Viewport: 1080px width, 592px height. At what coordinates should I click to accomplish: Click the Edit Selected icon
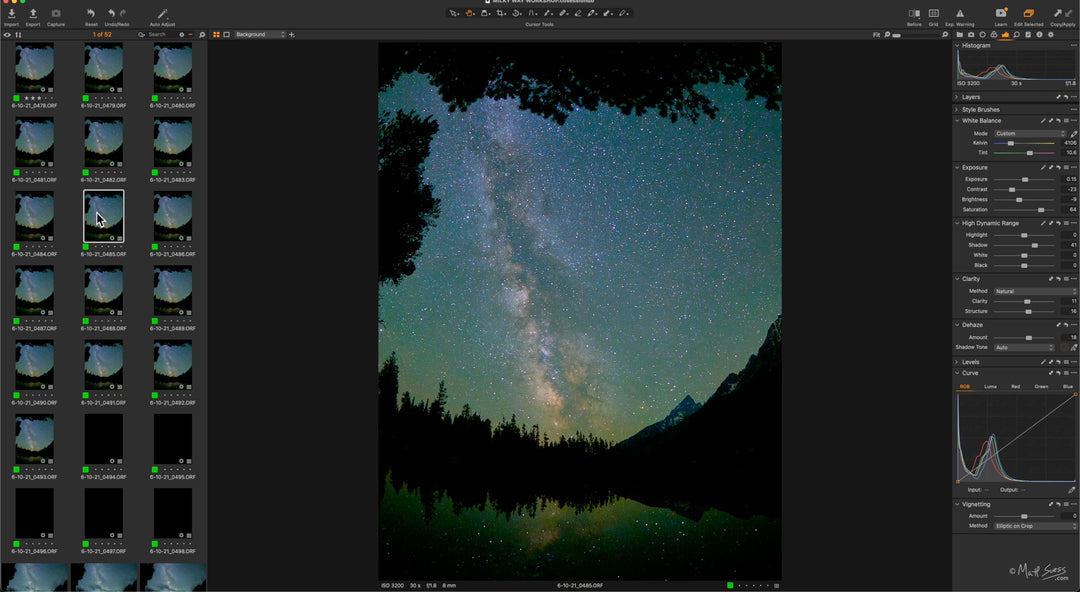(x=1028, y=14)
